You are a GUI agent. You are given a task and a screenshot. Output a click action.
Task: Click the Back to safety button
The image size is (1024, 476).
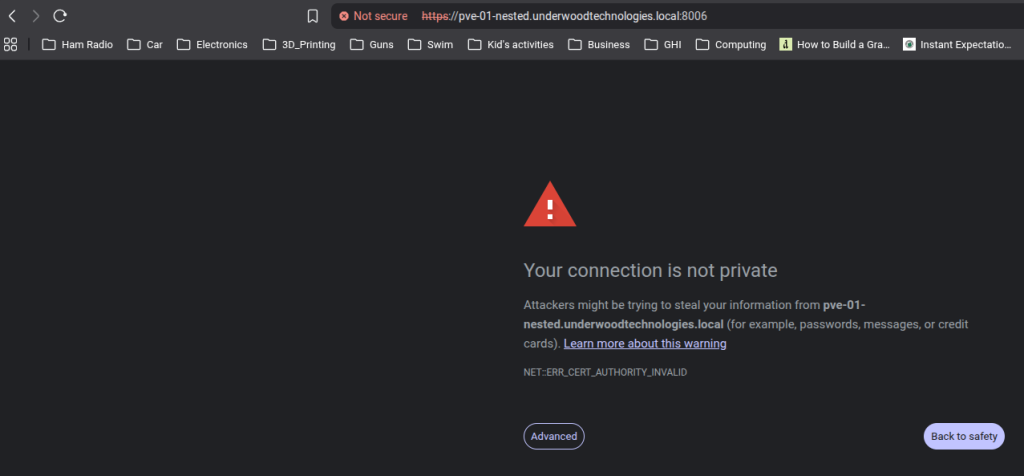963,436
